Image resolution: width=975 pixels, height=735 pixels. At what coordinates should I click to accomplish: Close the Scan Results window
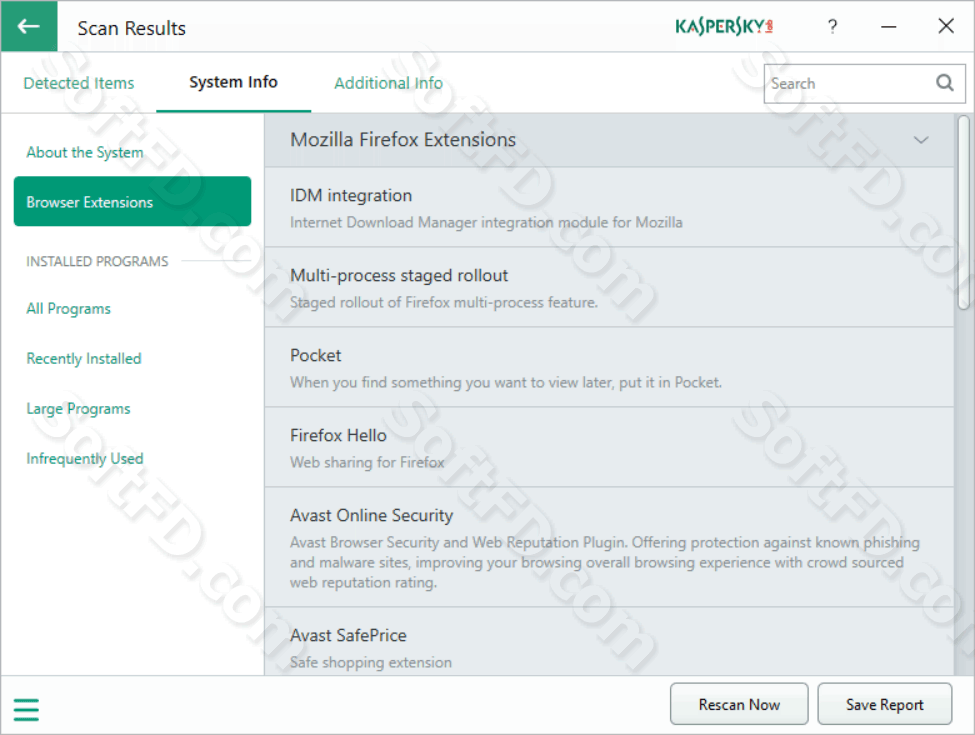coord(946,26)
